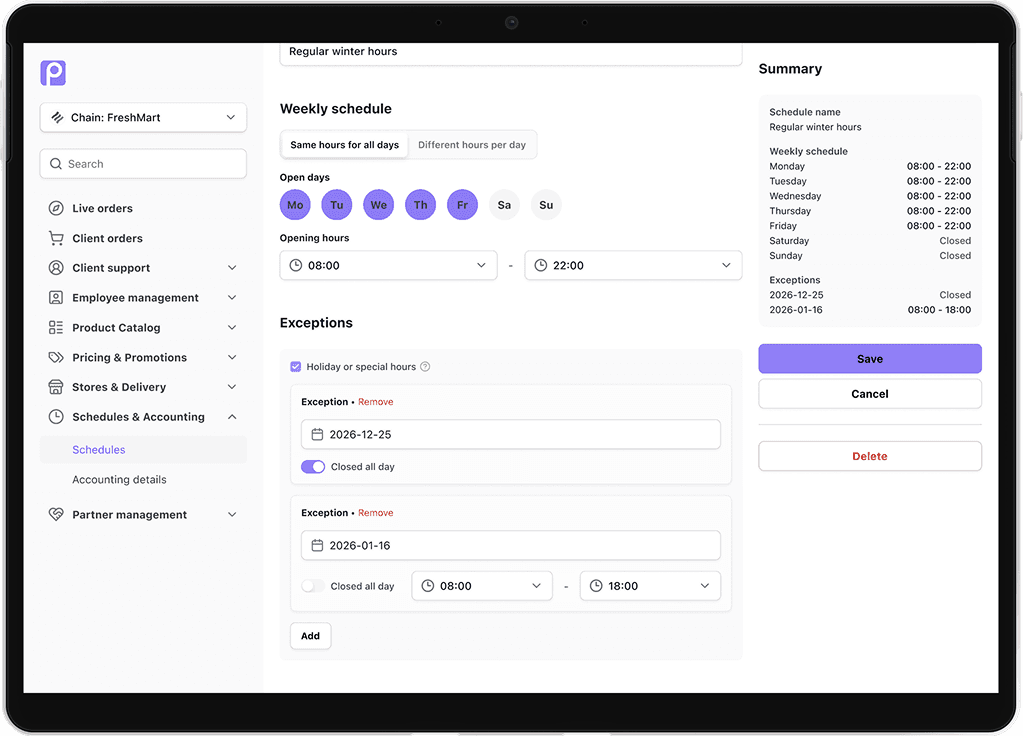Switch to Different hours per day tab

pos(472,145)
